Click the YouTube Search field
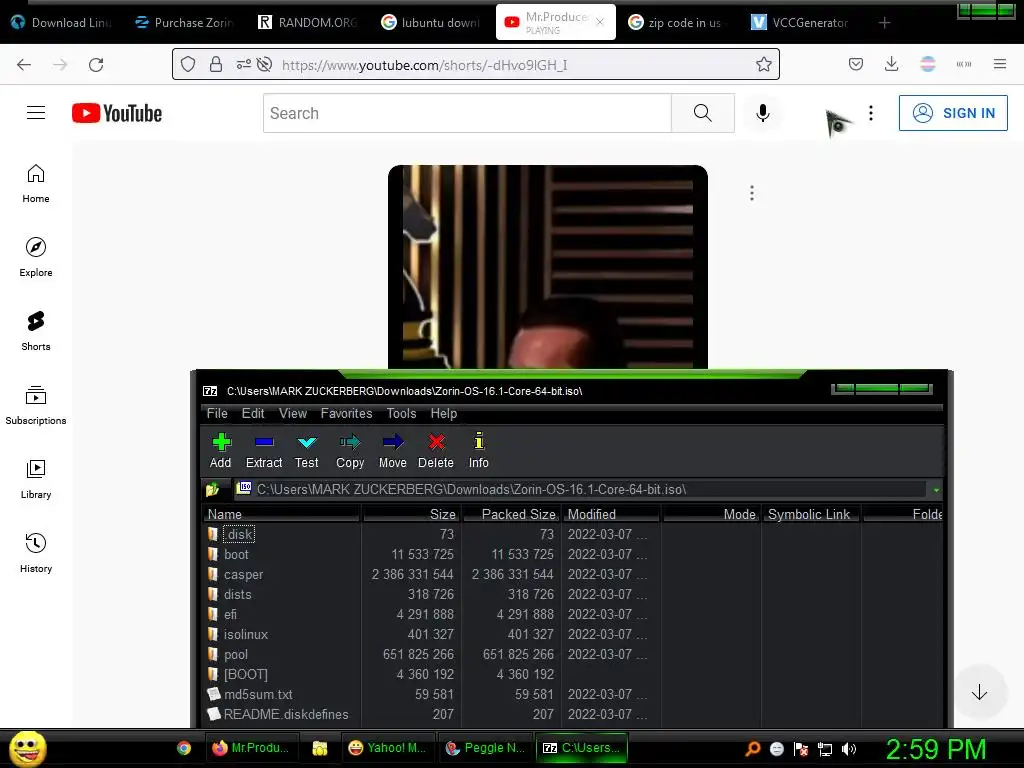 [467, 113]
